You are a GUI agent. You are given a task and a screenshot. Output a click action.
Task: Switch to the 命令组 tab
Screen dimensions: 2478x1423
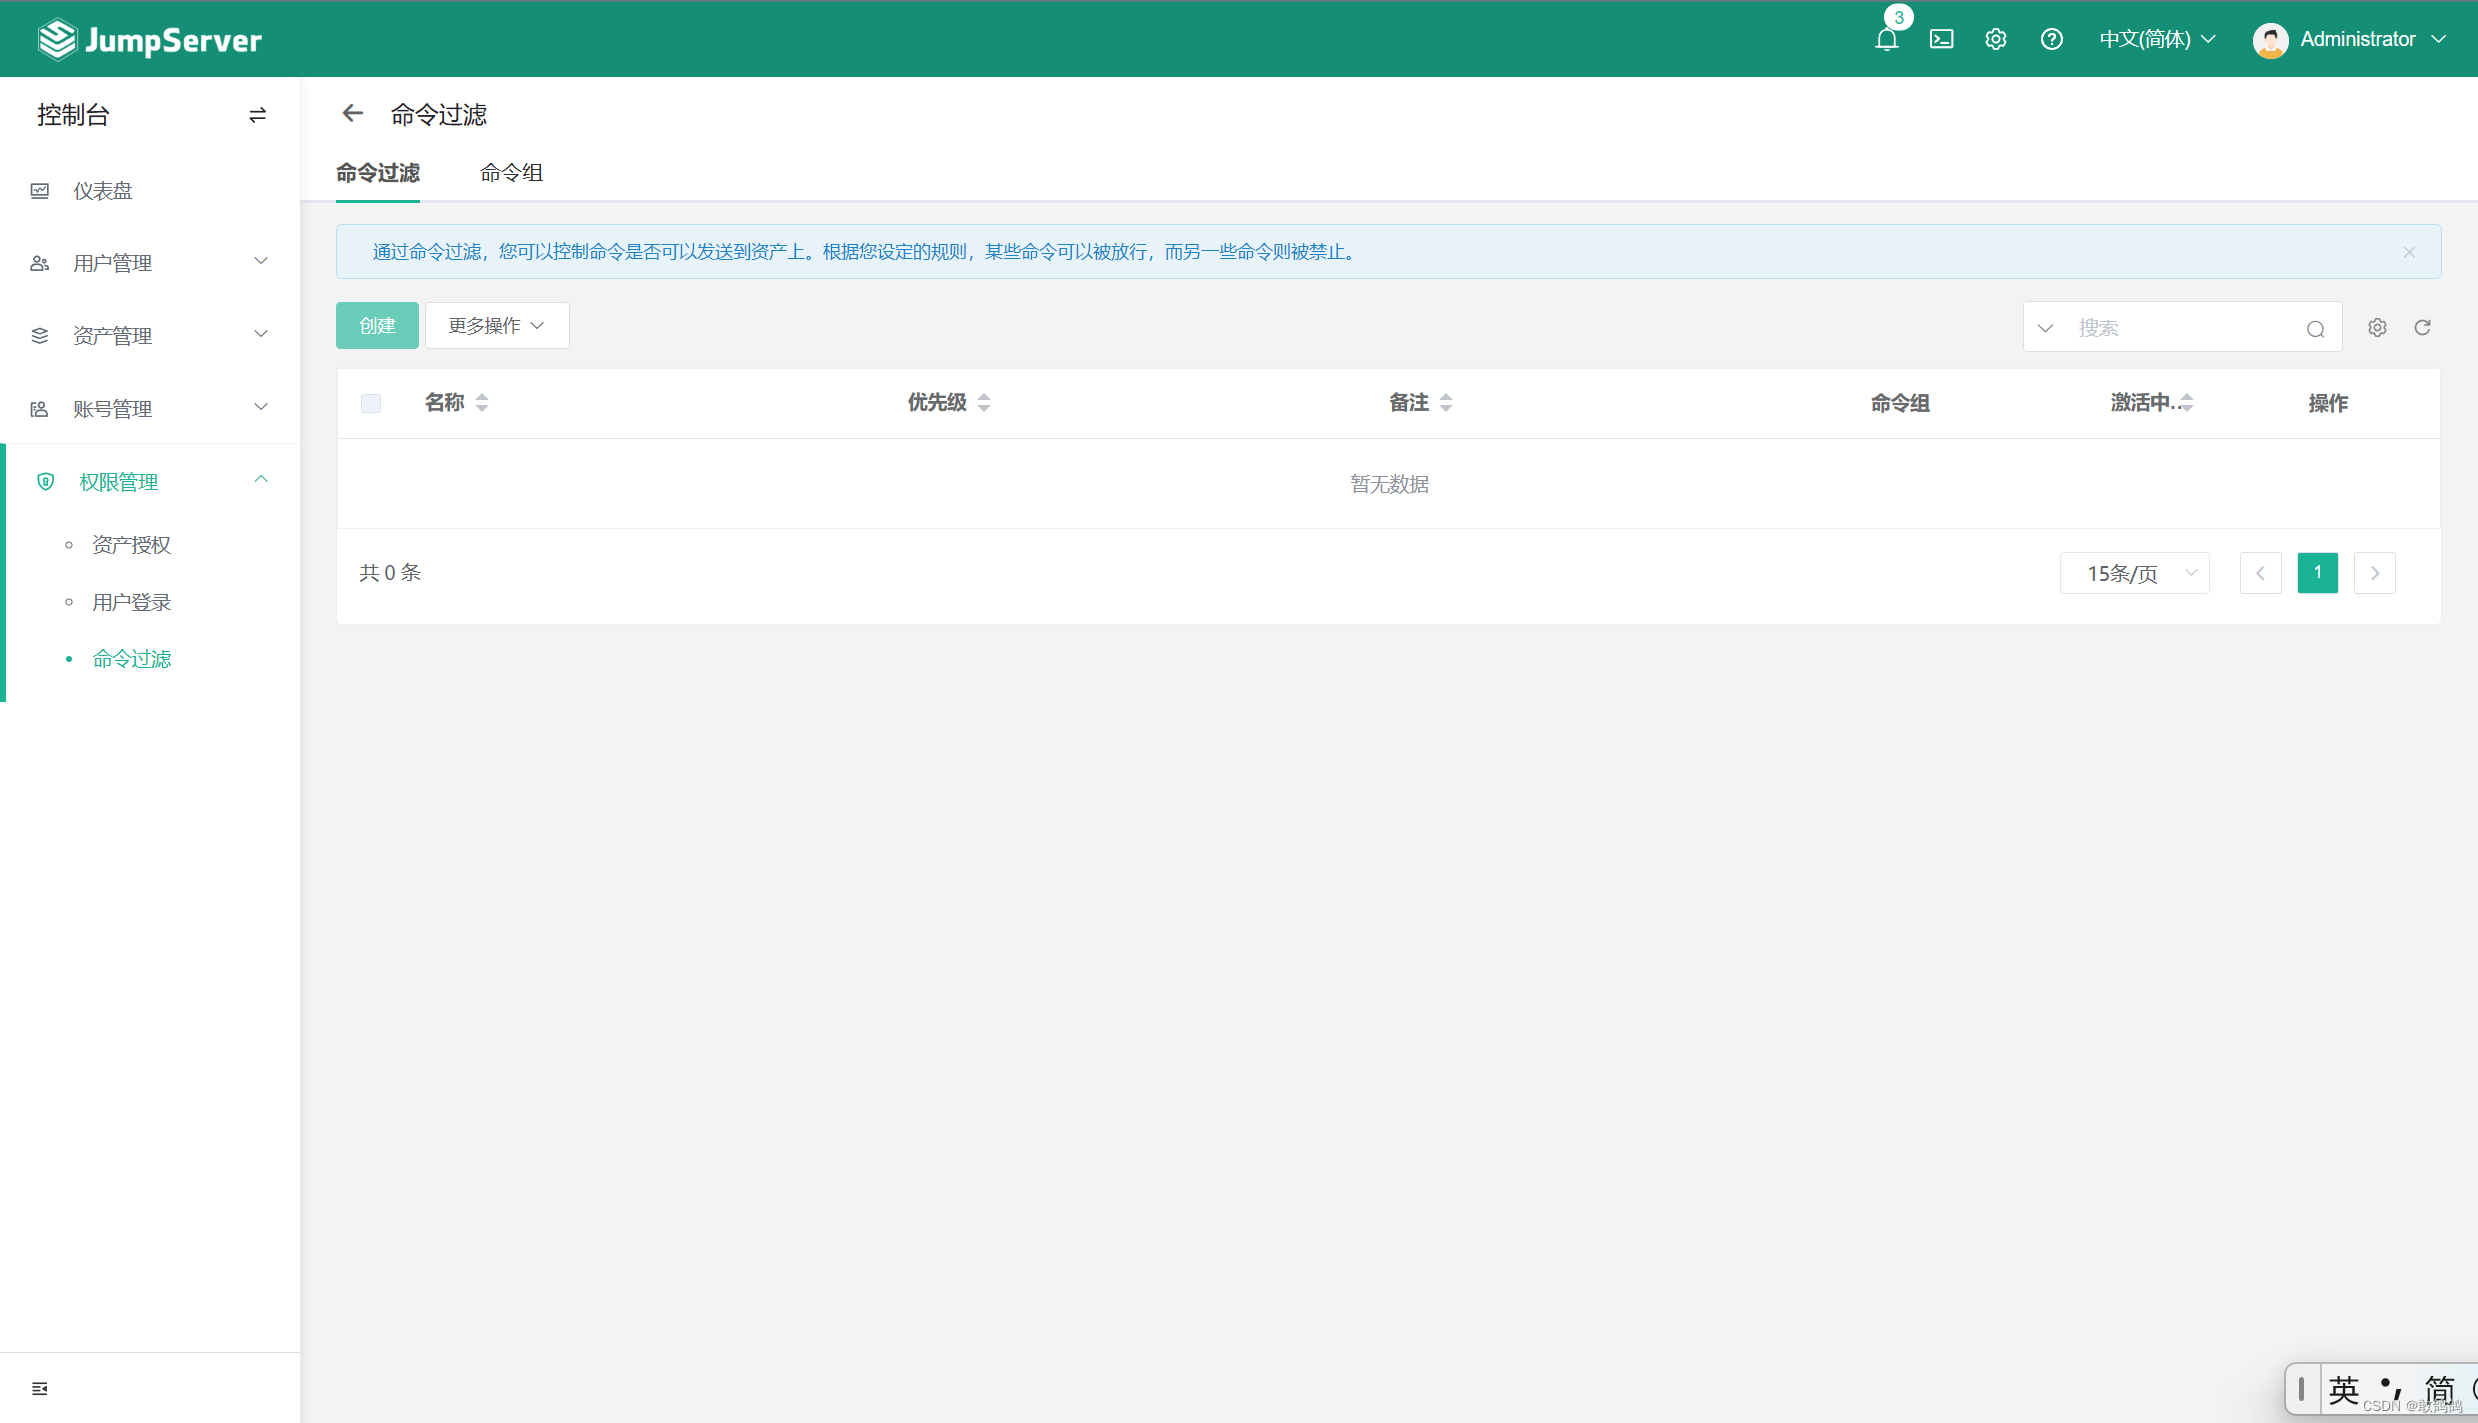point(511,173)
